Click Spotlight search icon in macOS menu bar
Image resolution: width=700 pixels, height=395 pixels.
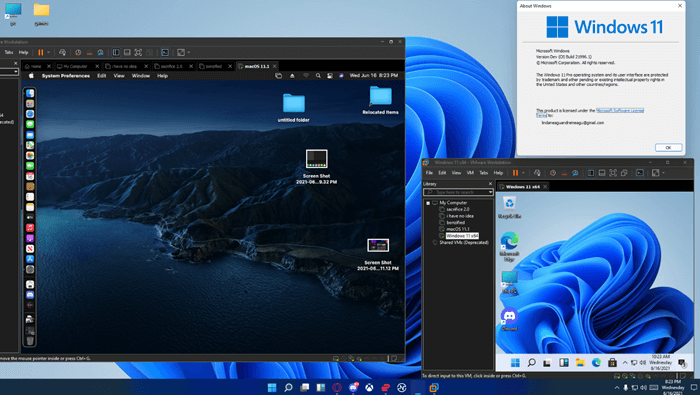pyautogui.click(x=318, y=76)
